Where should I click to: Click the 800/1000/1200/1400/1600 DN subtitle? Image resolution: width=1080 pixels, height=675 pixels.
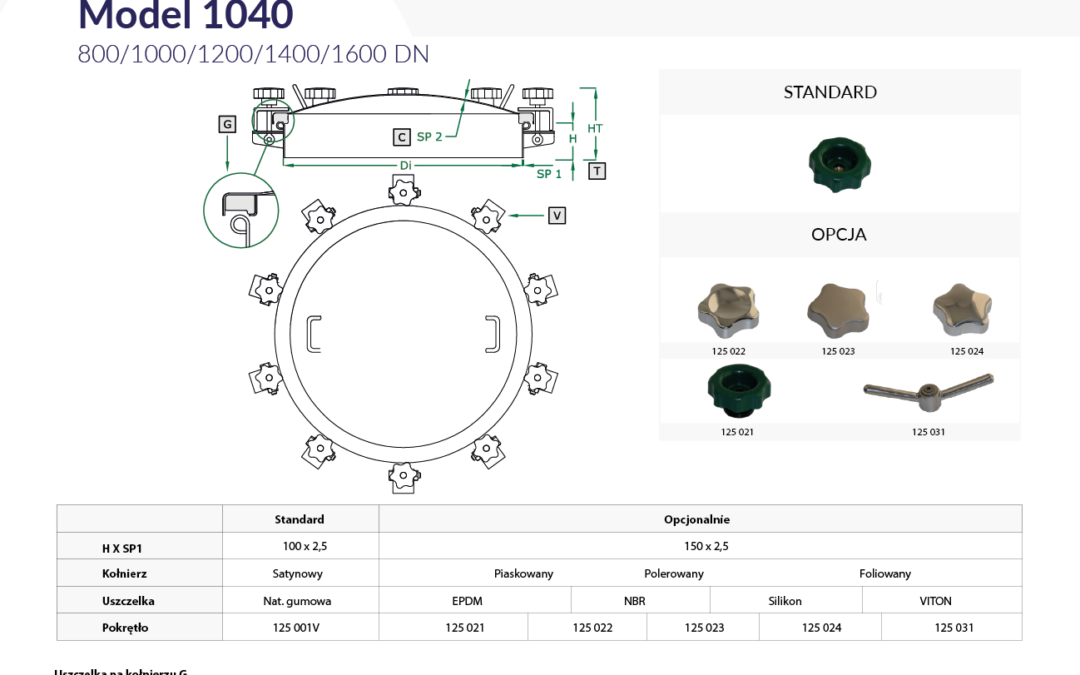pyautogui.click(x=253, y=54)
